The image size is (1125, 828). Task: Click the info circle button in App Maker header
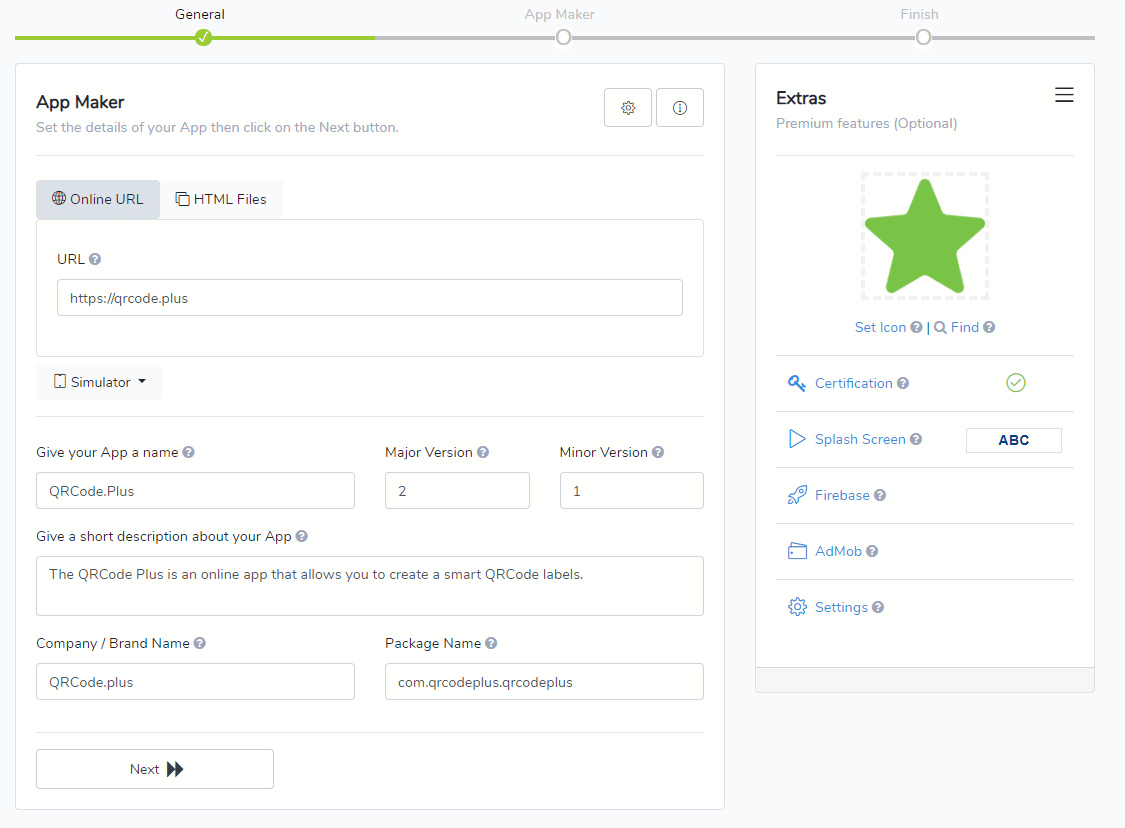point(679,108)
